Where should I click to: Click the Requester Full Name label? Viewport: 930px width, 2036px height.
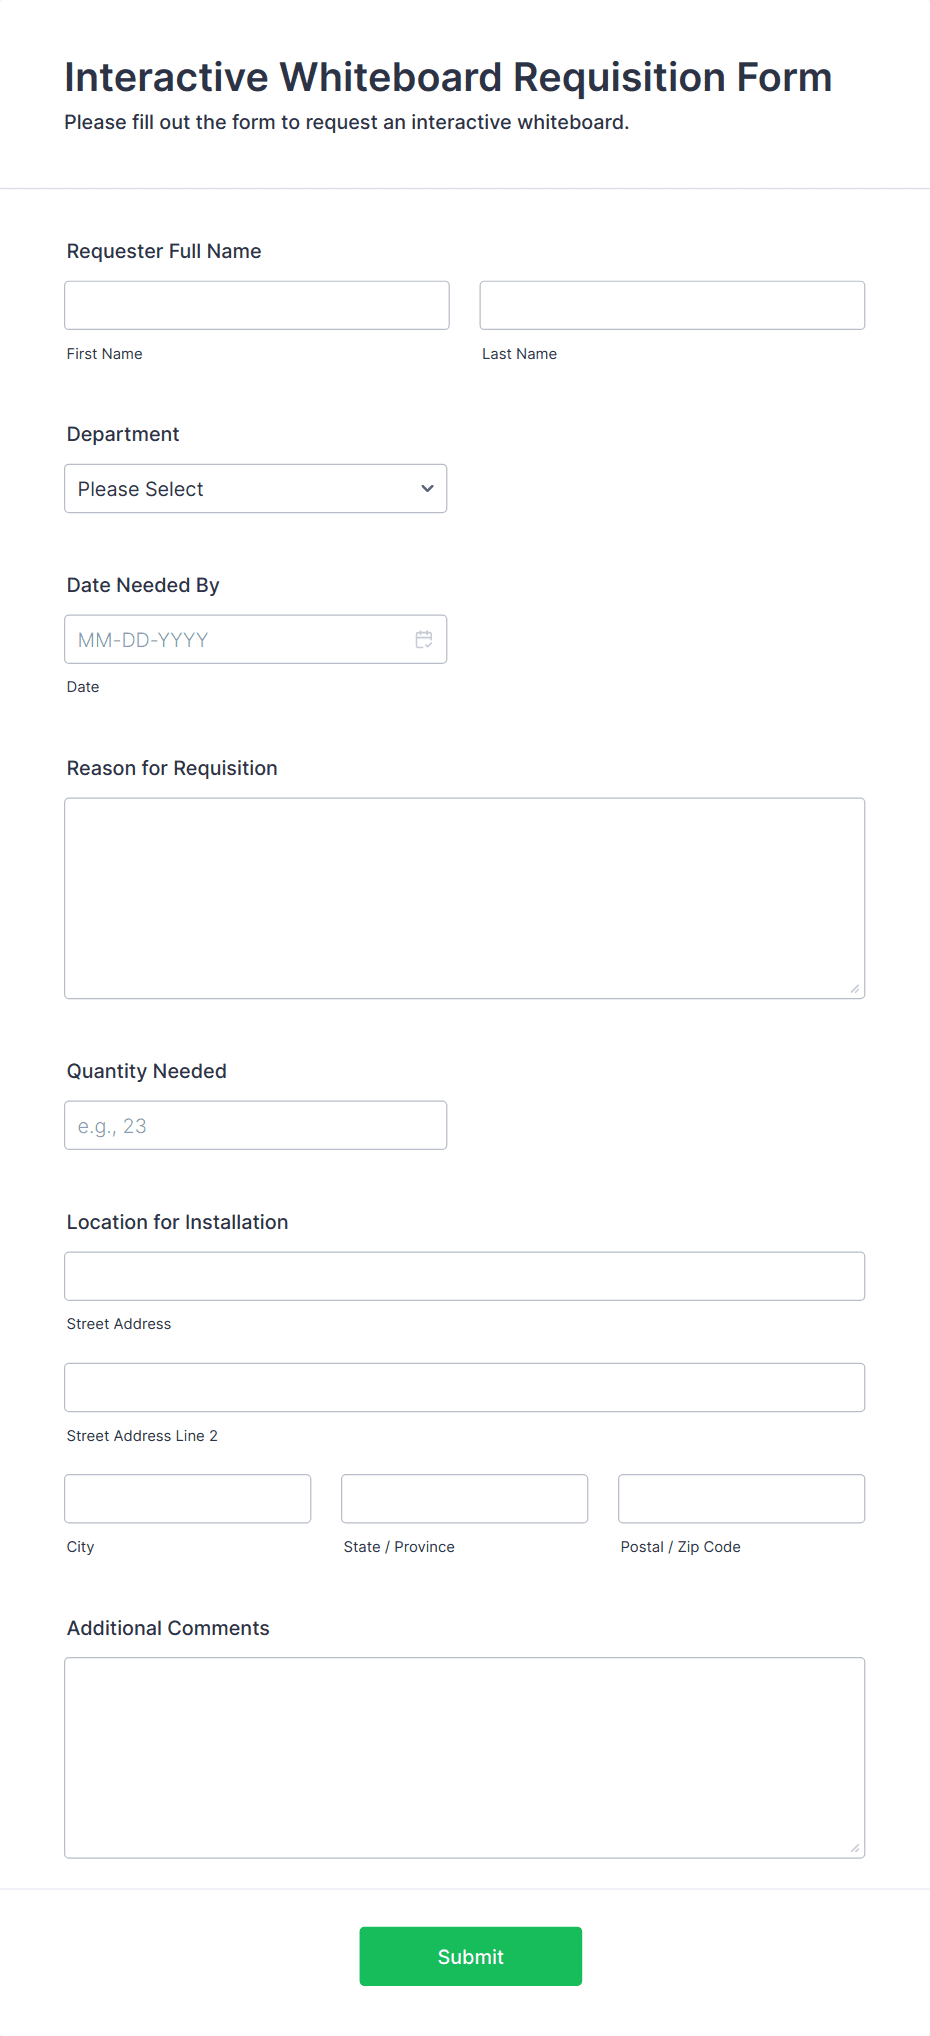pos(164,251)
